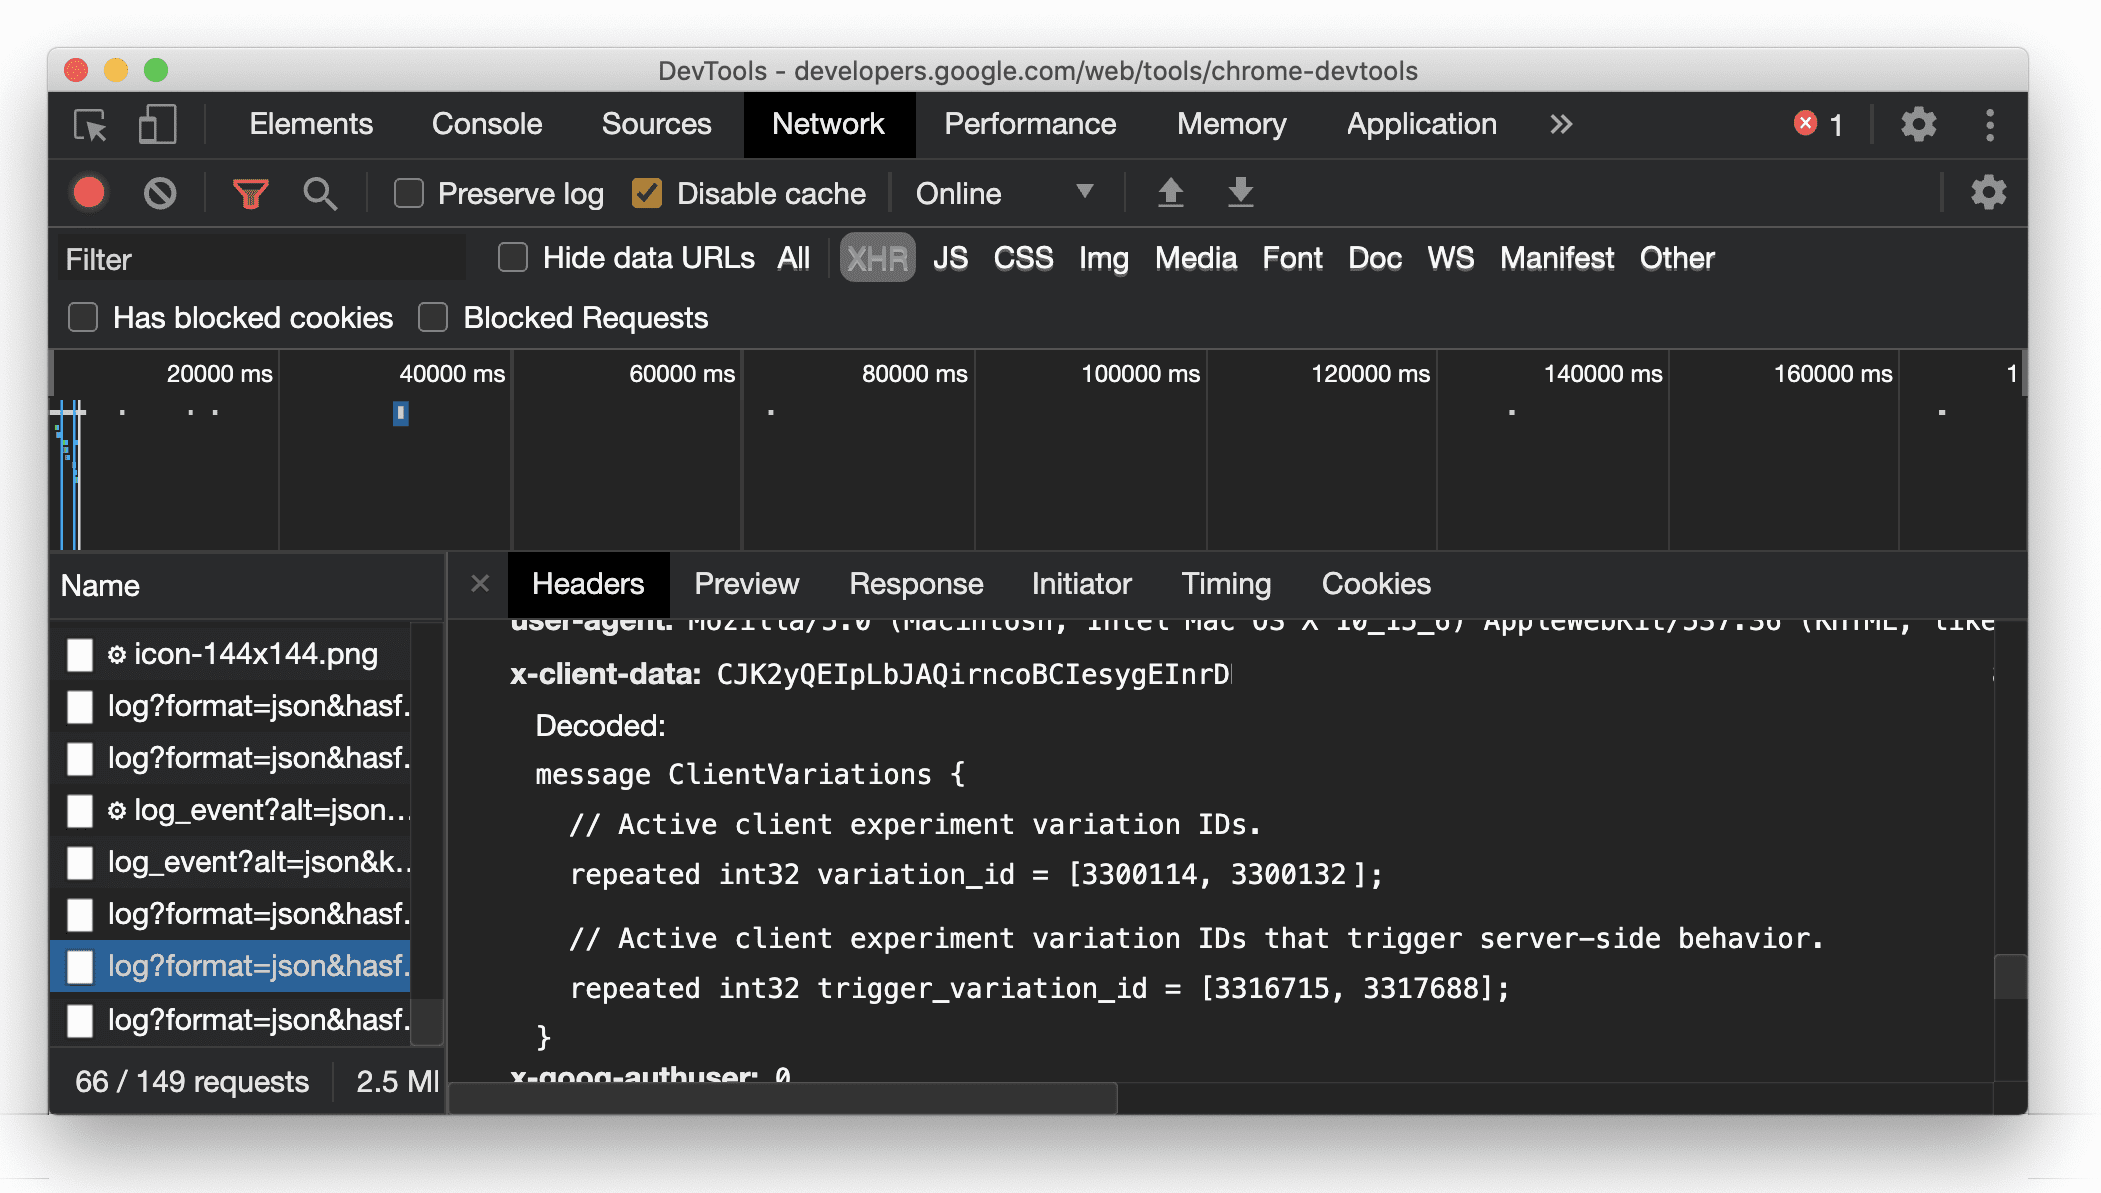Viewport: 2101px width, 1193px height.
Task: Click the download (export HAR) arrow icon
Action: point(1237,193)
